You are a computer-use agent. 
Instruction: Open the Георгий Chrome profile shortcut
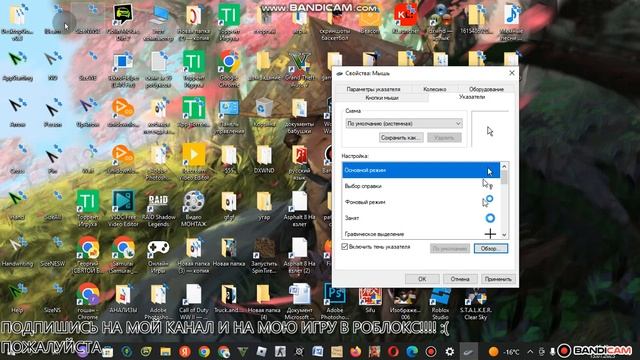tap(88, 256)
